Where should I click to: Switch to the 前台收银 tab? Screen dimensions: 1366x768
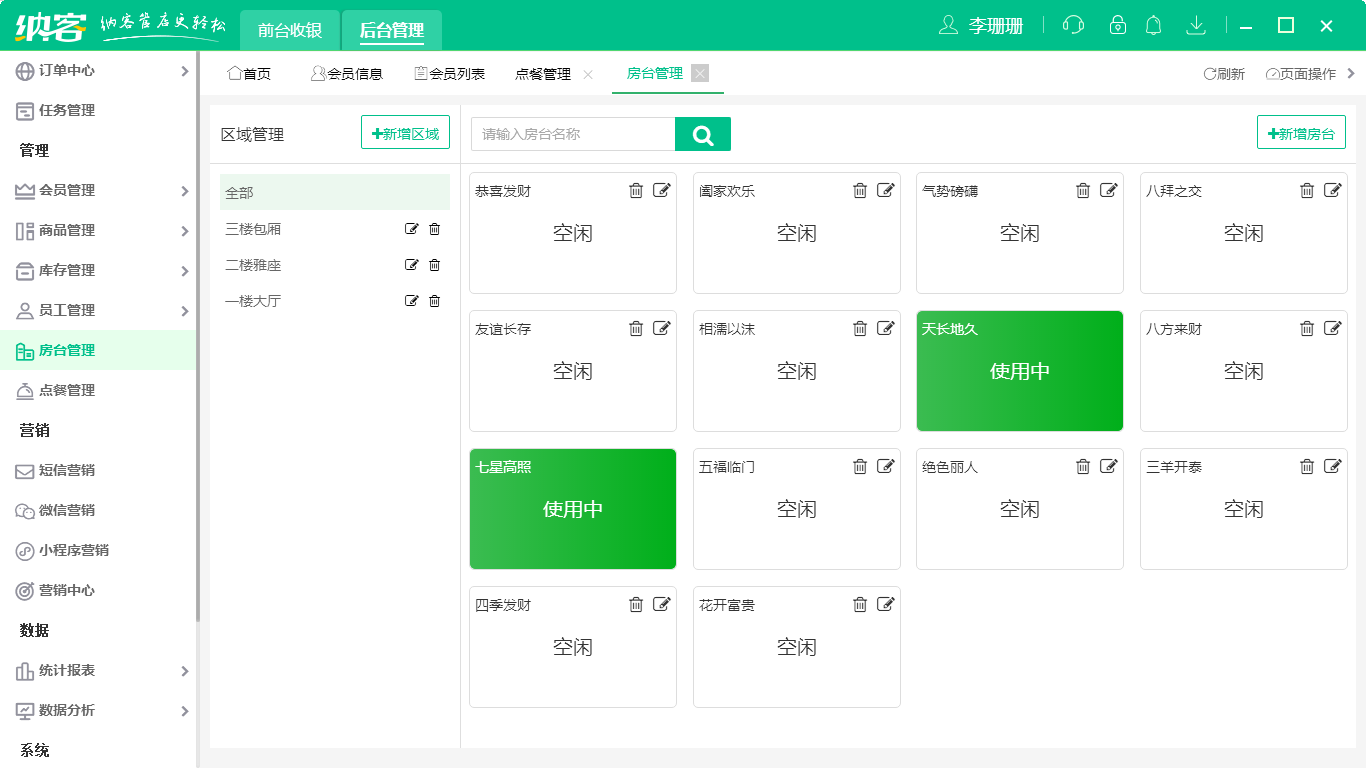pyautogui.click(x=288, y=30)
